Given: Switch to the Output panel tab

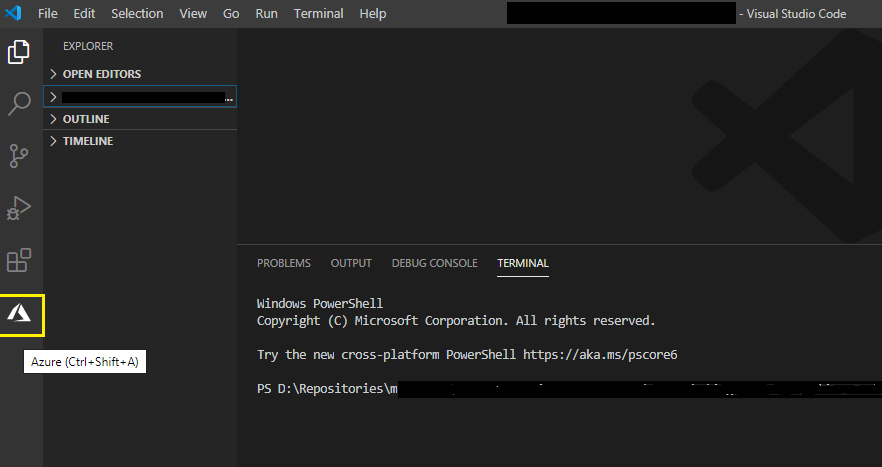Looking at the screenshot, I should [x=351, y=263].
